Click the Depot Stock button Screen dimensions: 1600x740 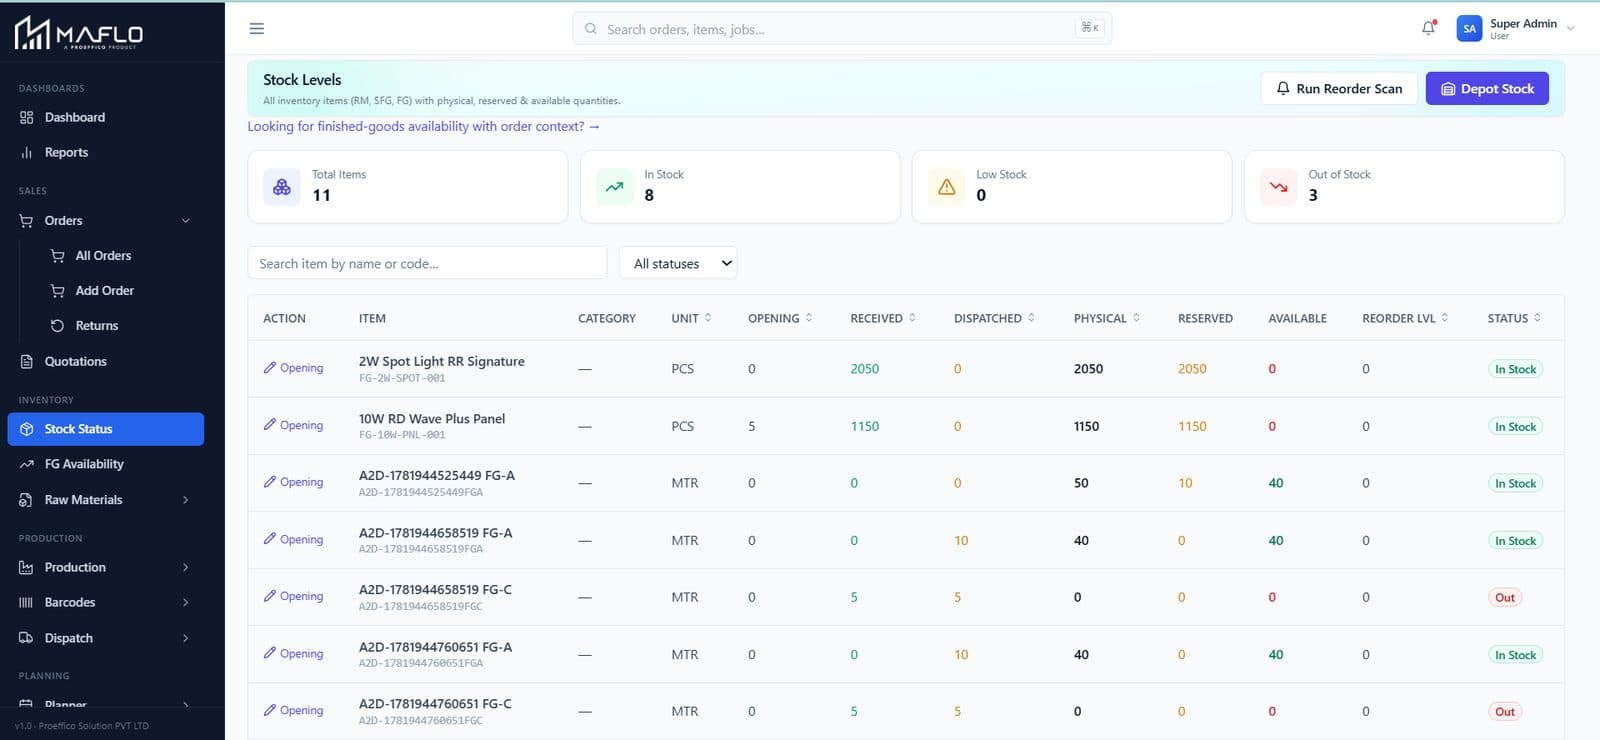[x=1487, y=88]
